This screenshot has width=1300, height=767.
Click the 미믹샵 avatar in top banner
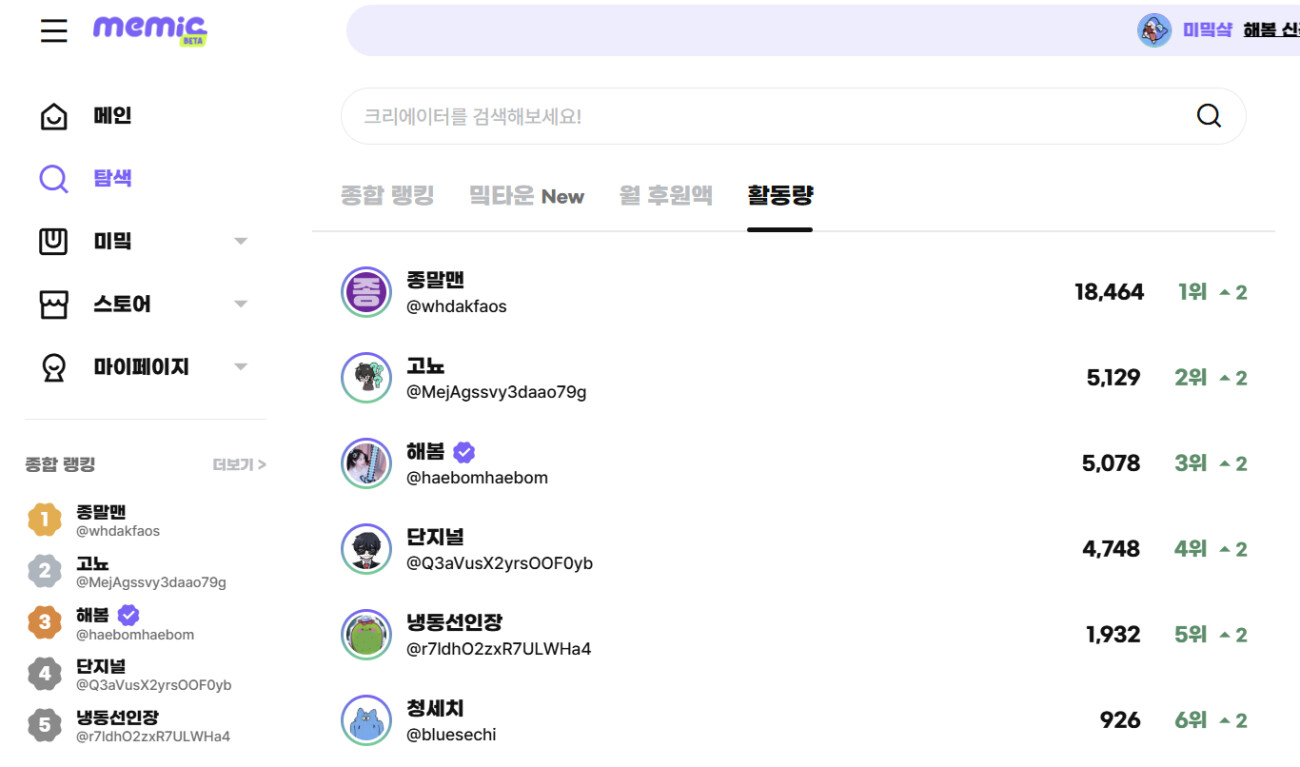pyautogui.click(x=1154, y=30)
